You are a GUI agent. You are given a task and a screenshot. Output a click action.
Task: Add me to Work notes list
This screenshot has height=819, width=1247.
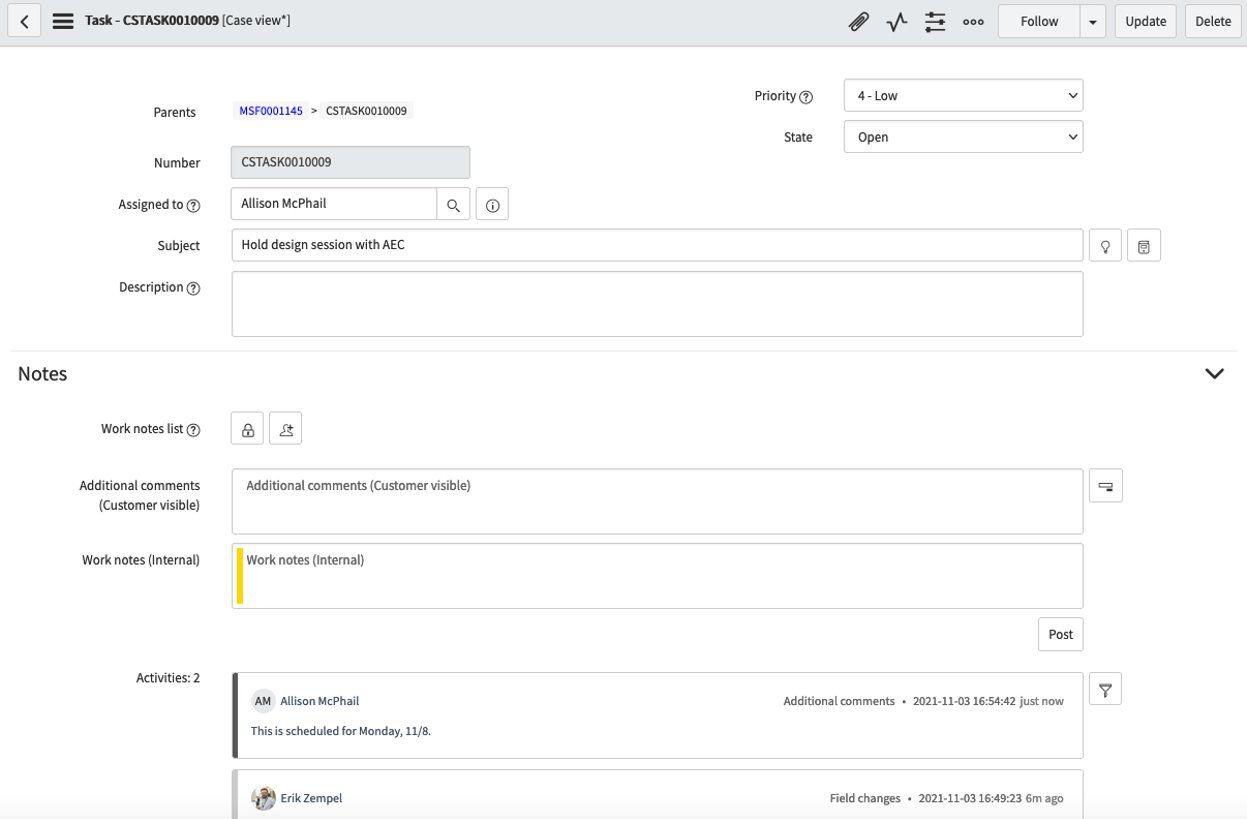(x=286, y=429)
